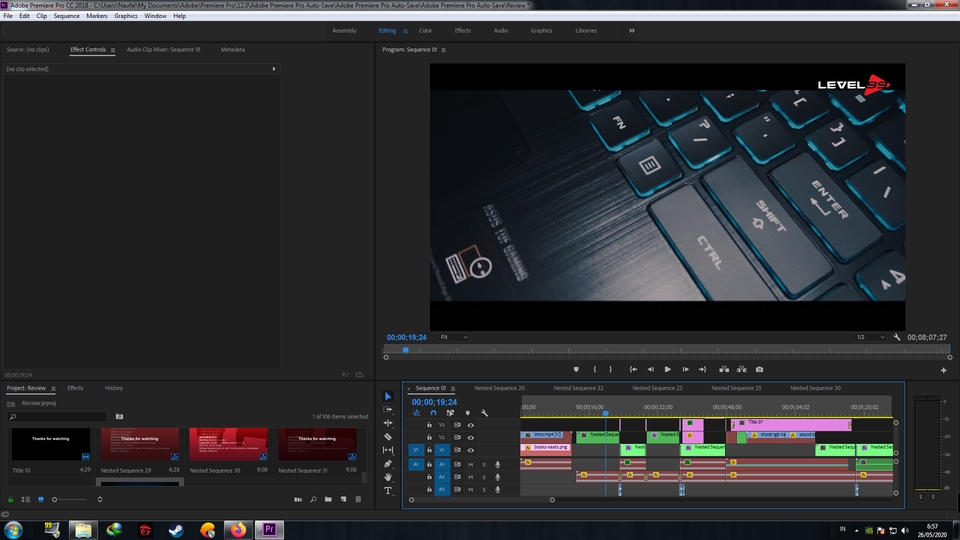Toggle sync lock on V2 track

click(x=457, y=437)
